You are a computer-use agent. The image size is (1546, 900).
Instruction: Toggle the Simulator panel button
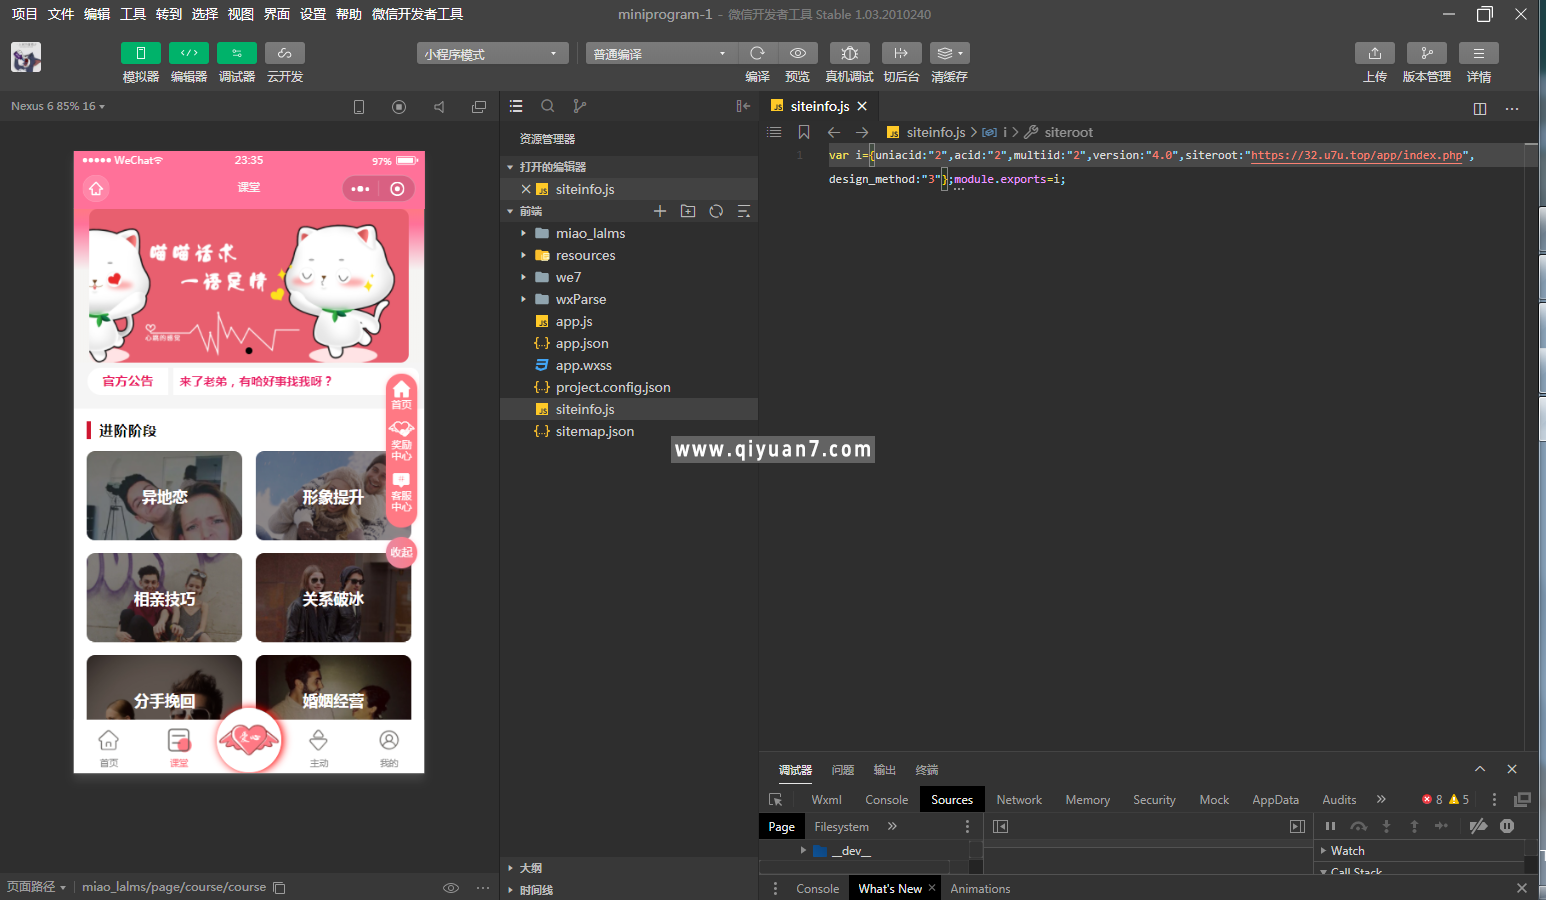click(141, 53)
